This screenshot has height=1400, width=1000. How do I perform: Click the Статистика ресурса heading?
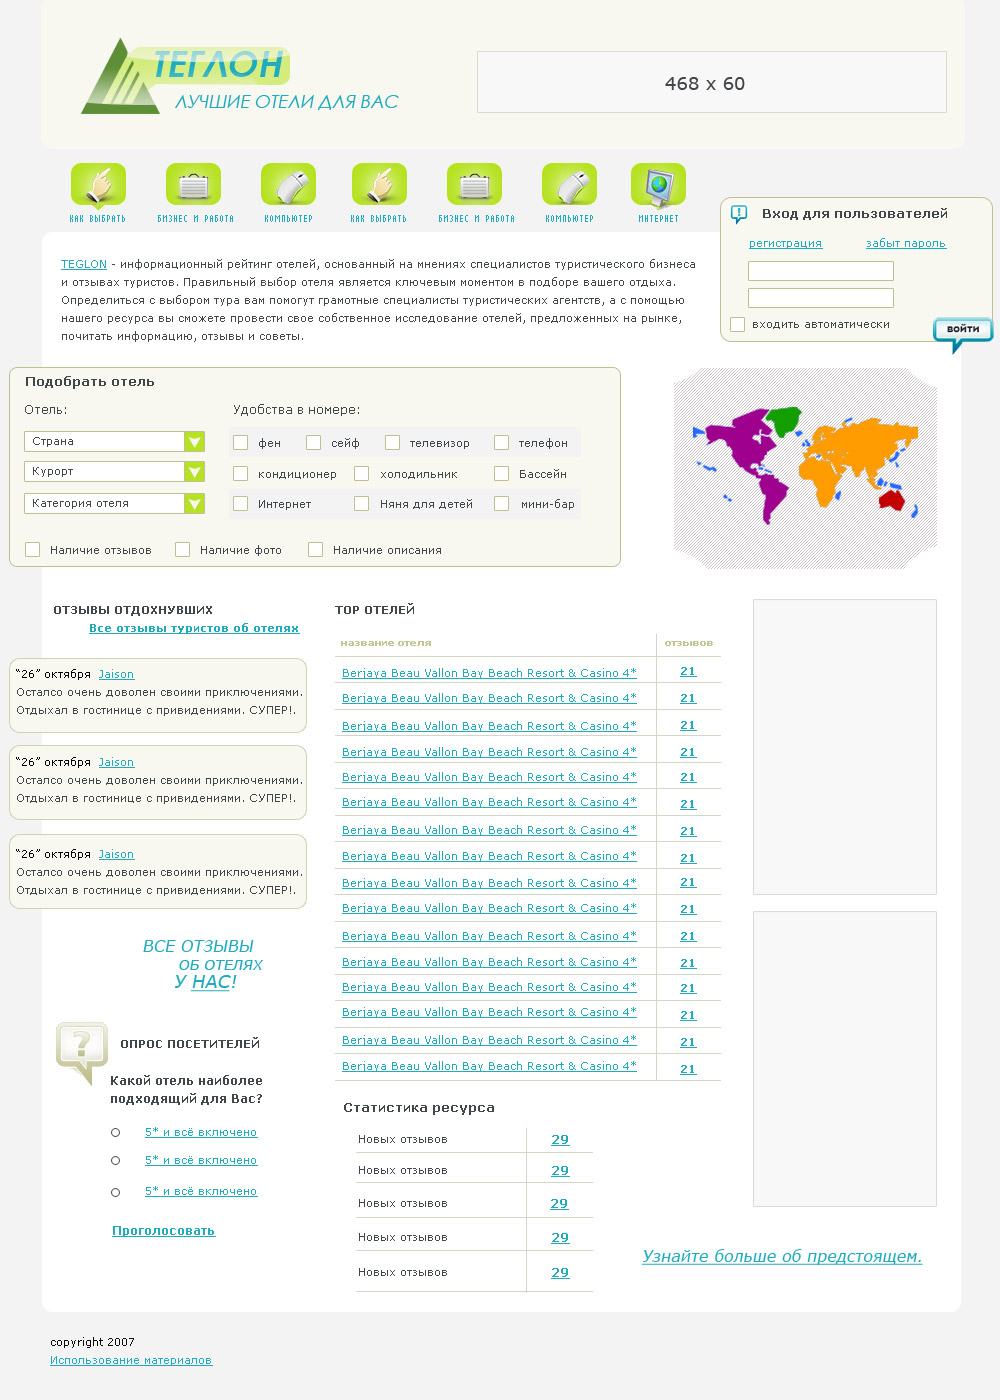click(419, 1108)
